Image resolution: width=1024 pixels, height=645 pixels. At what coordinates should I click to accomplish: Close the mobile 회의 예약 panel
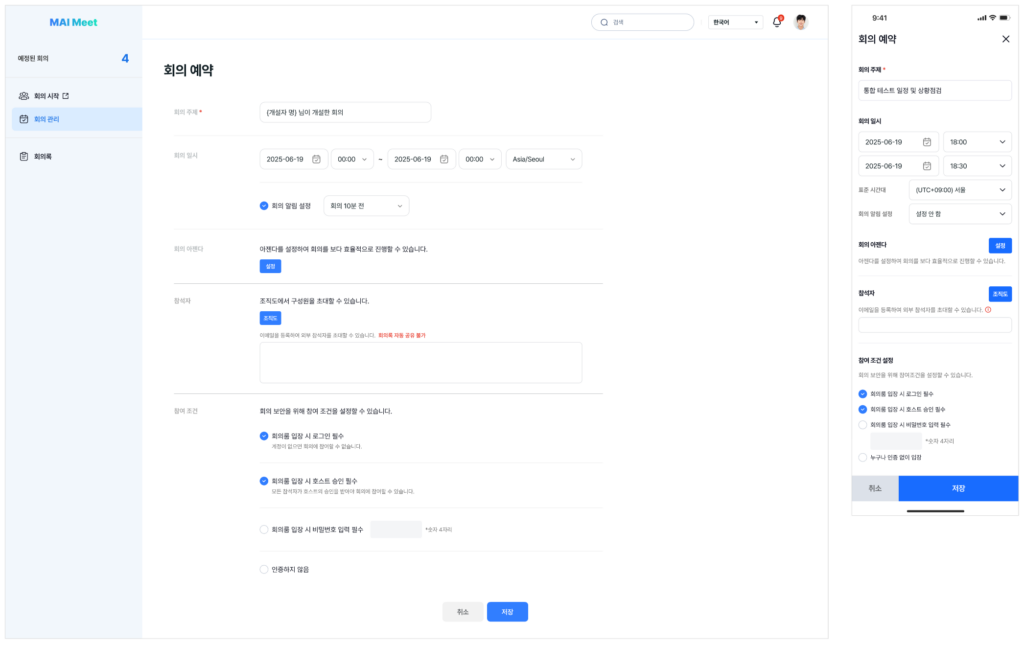pyautogui.click(x=1006, y=39)
